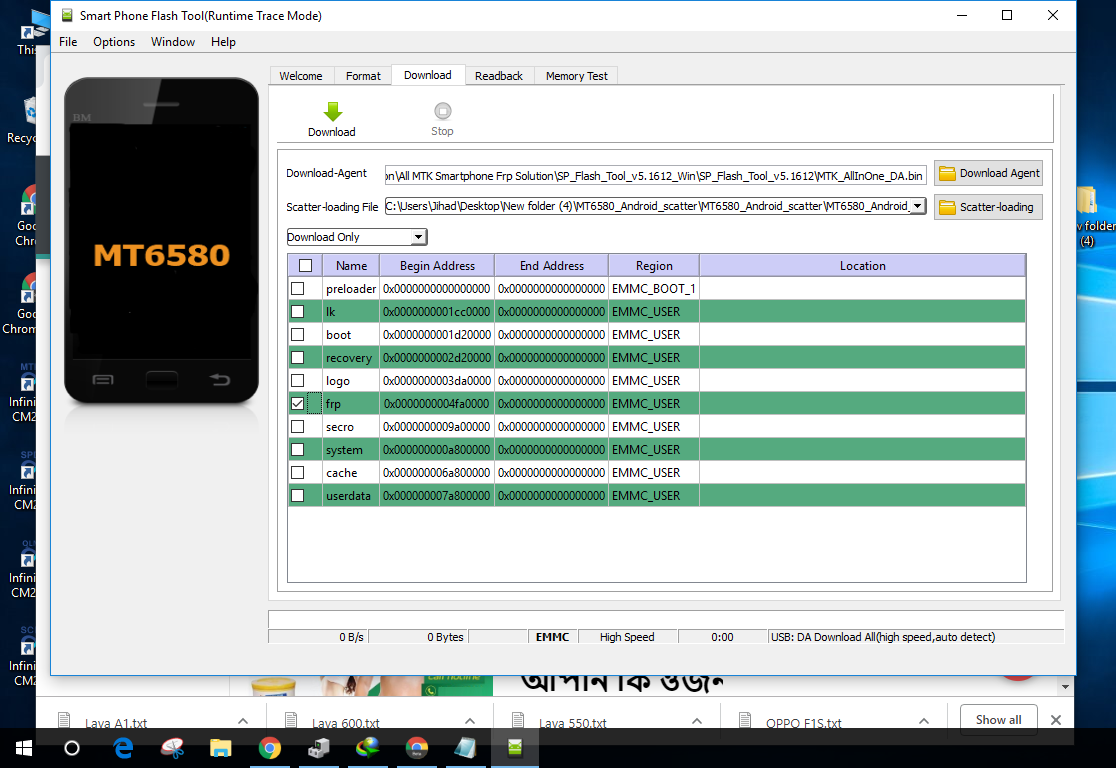
Task: Open File Explorer from the taskbar
Action: click(221, 748)
